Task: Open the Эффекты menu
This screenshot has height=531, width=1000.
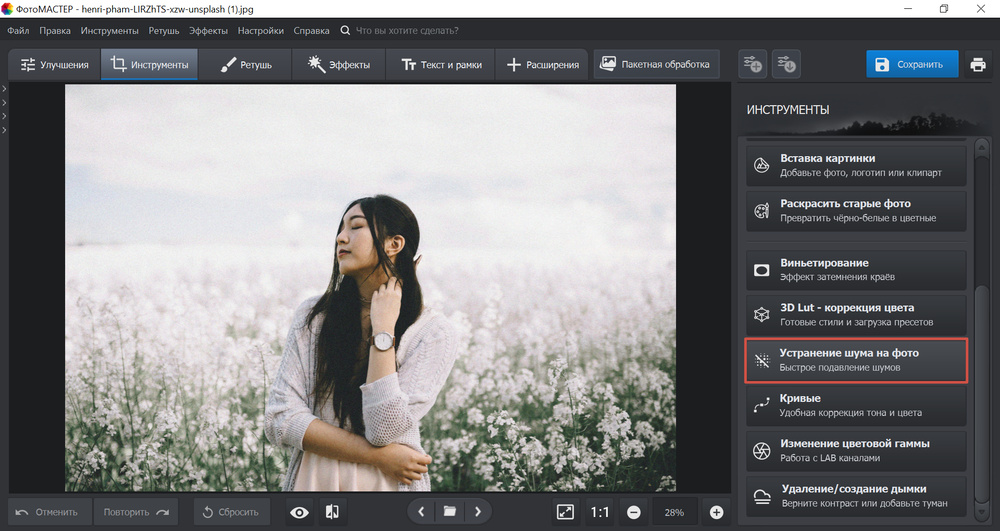Action: [x=208, y=31]
